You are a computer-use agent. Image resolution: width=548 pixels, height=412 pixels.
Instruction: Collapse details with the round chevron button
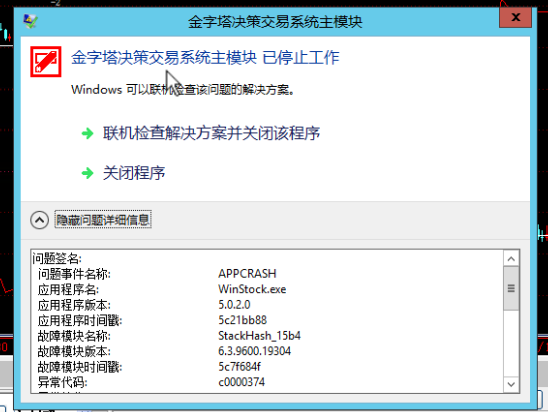pyautogui.click(x=39, y=220)
